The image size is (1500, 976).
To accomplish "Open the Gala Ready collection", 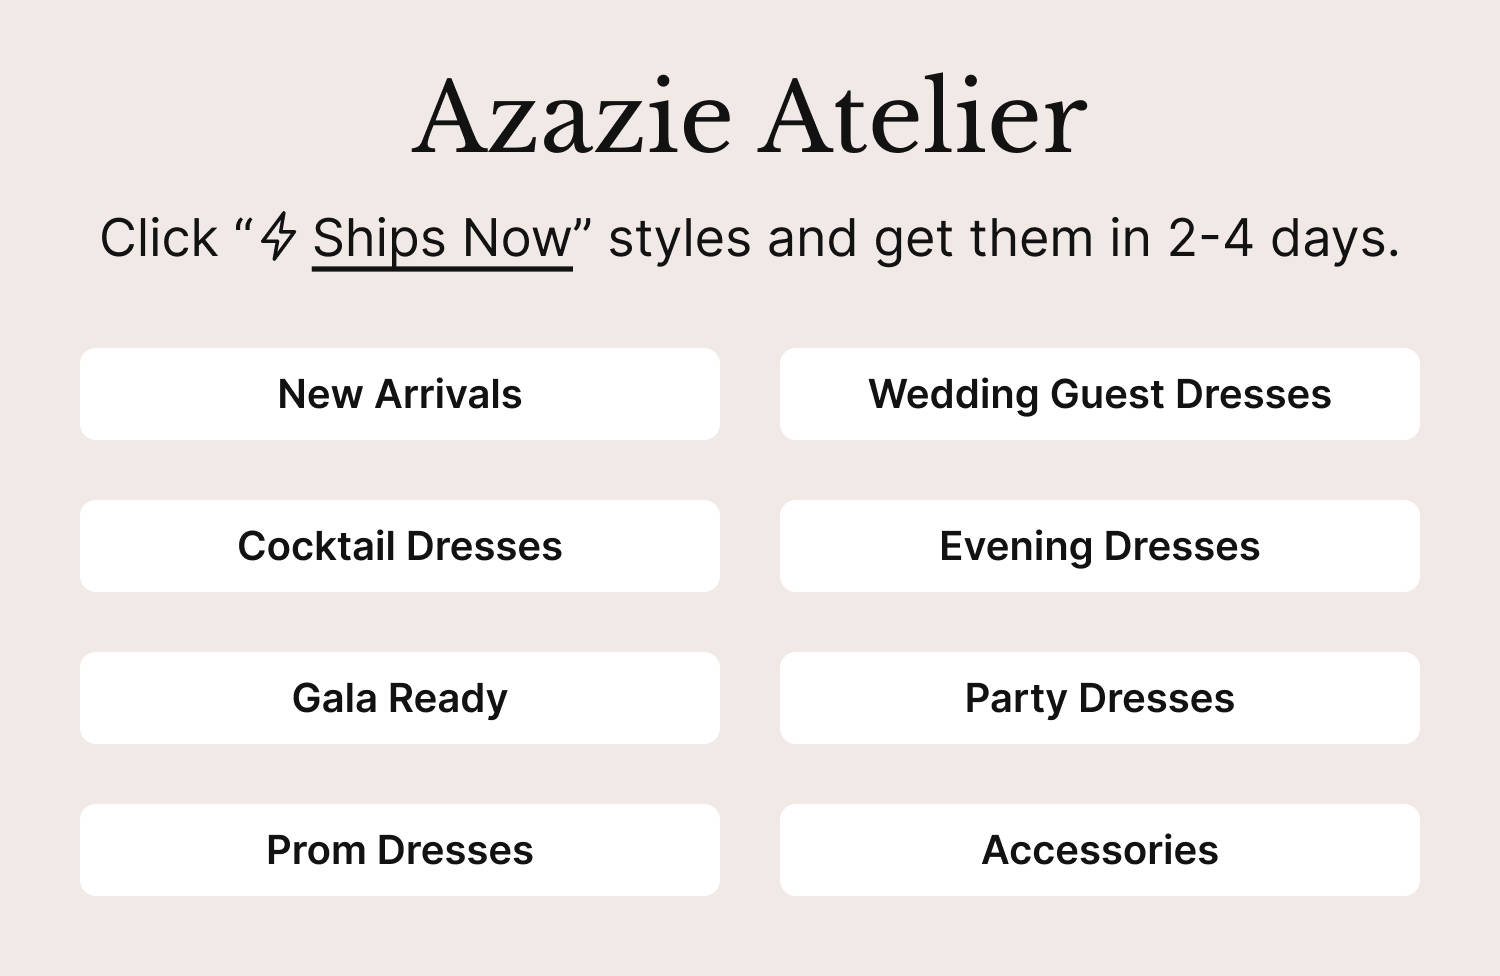I will pos(400,698).
